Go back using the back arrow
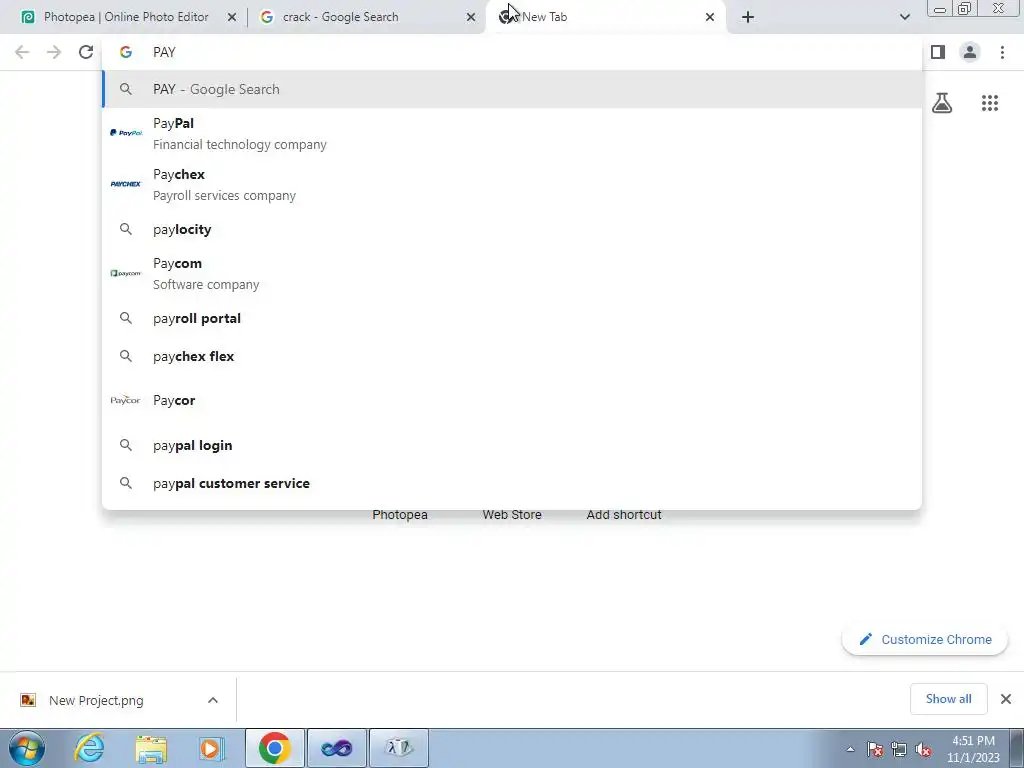 click(22, 52)
